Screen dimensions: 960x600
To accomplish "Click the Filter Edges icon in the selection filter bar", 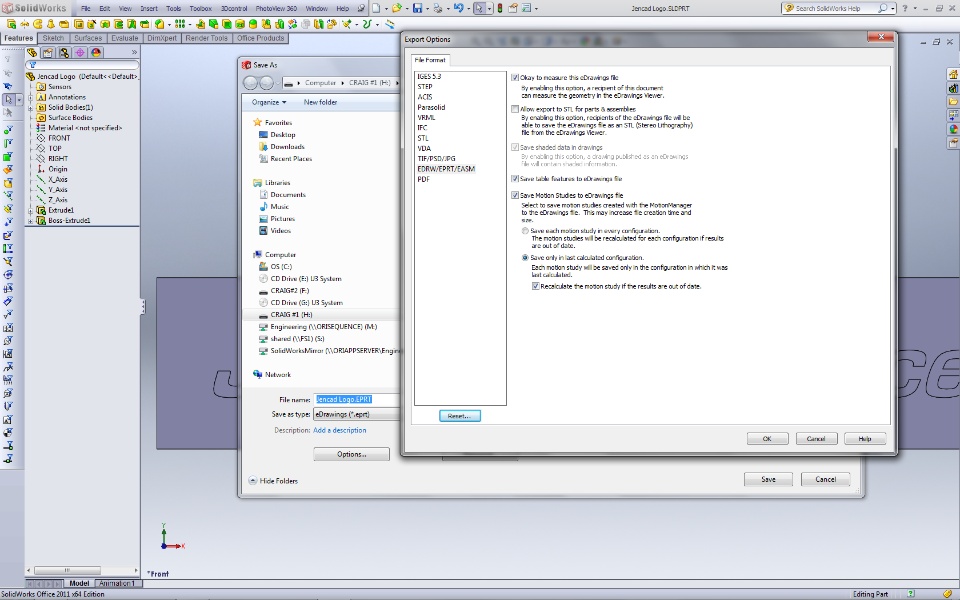I will [x=8, y=143].
